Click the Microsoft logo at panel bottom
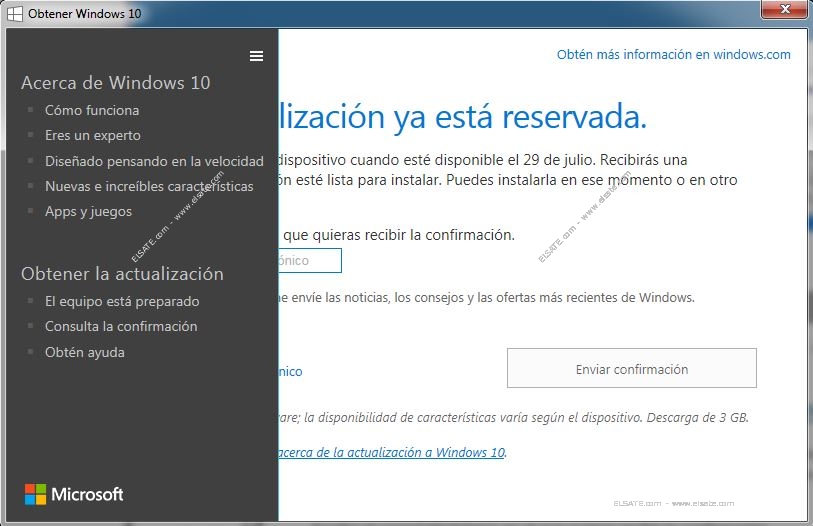 (74, 494)
